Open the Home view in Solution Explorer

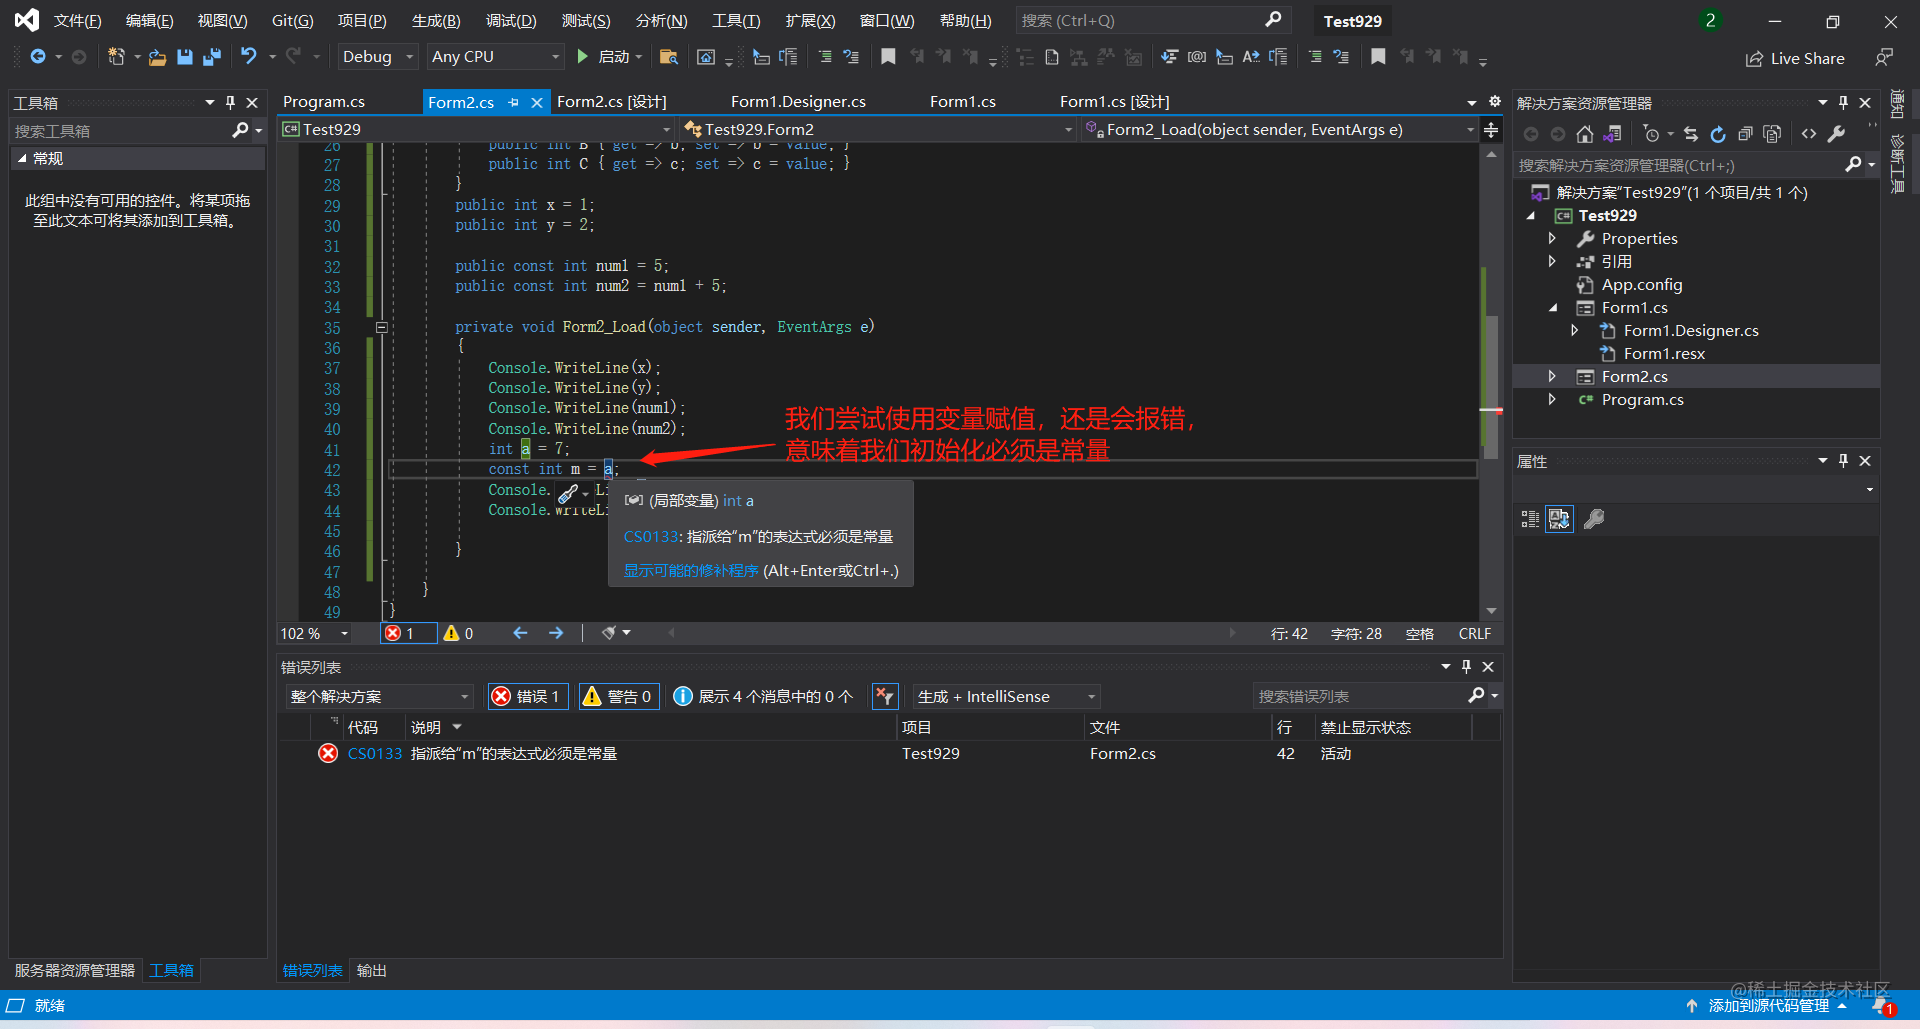(1585, 133)
